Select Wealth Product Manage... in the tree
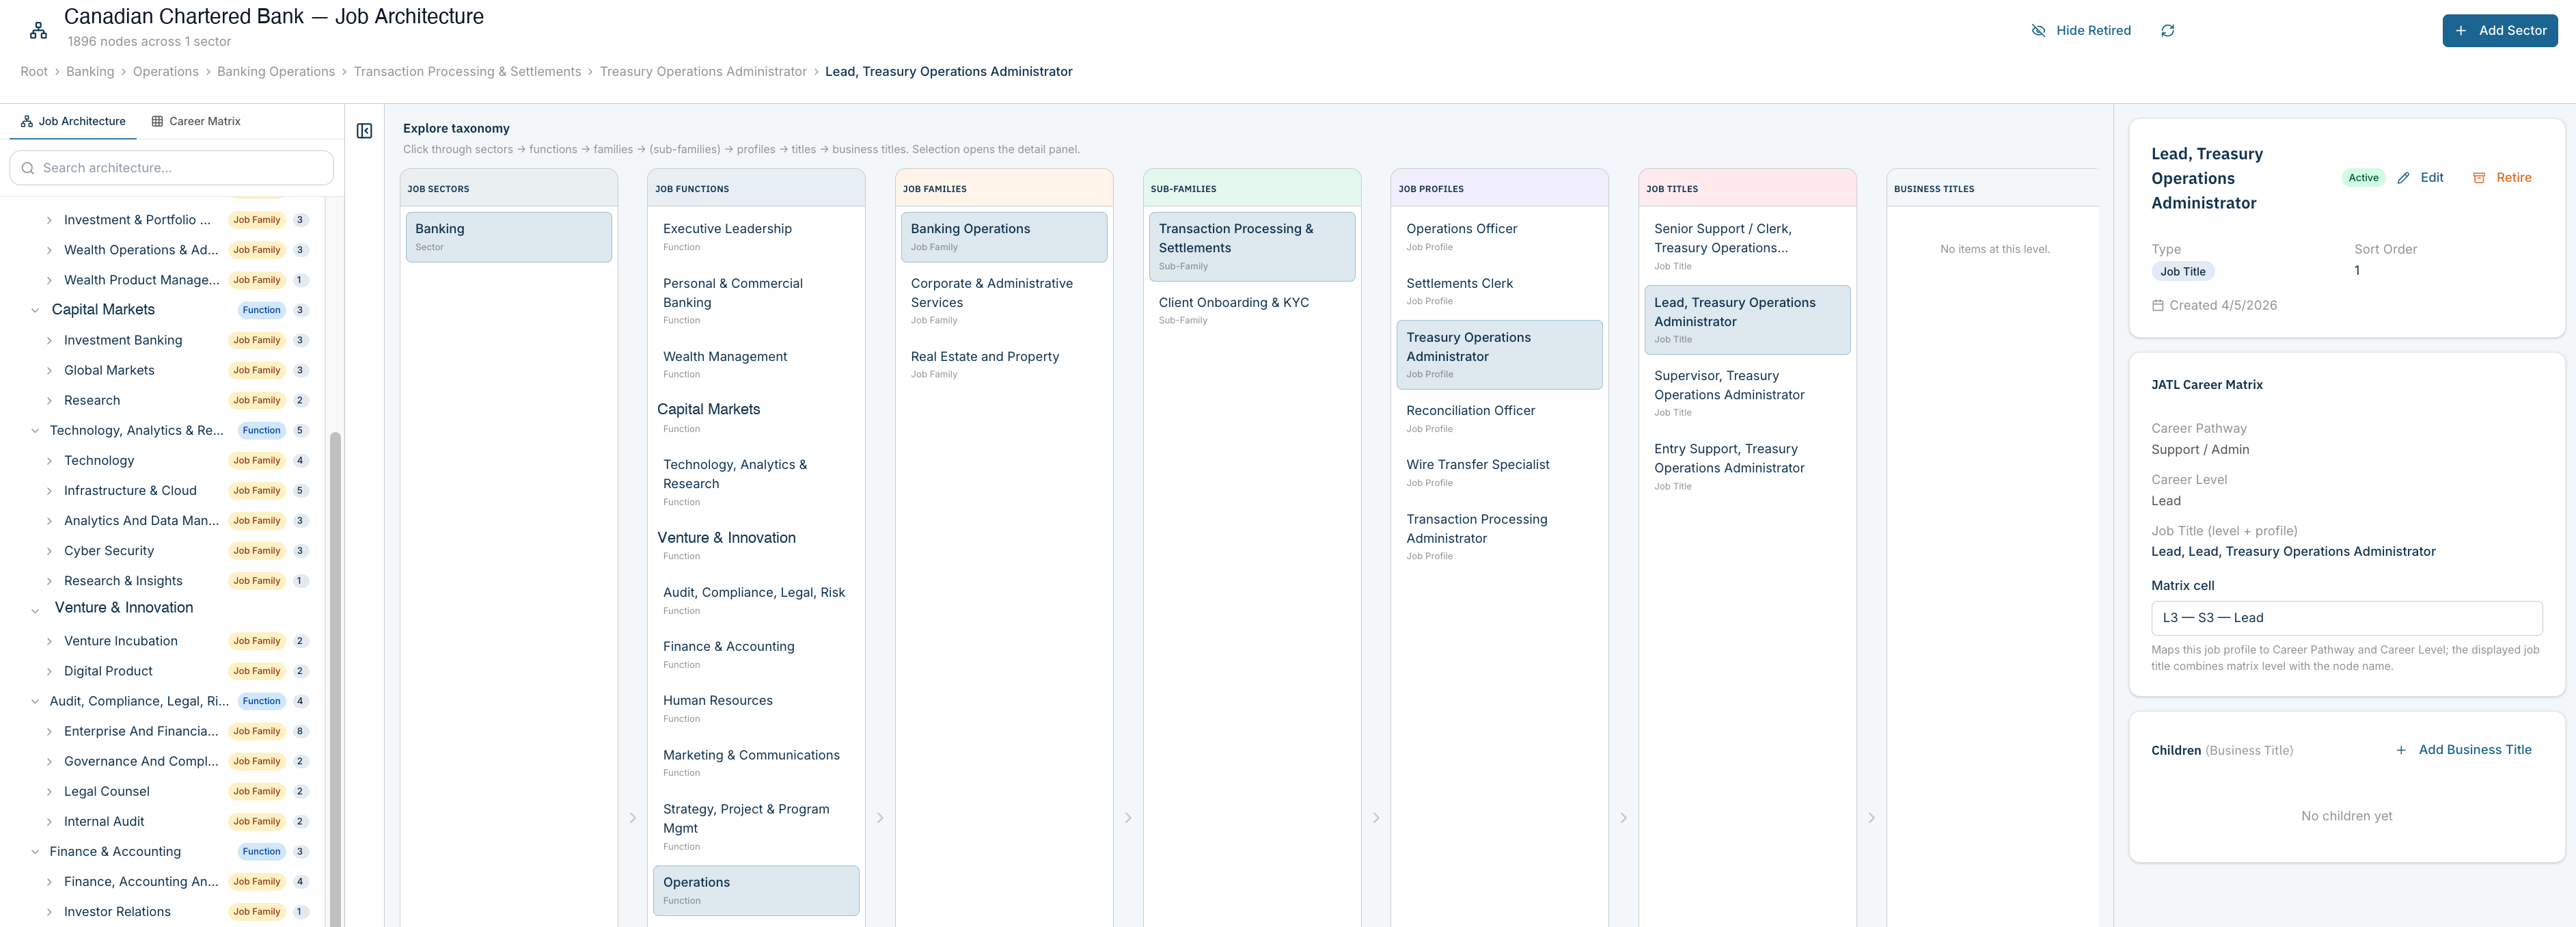This screenshot has height=927, width=2576. (x=141, y=280)
